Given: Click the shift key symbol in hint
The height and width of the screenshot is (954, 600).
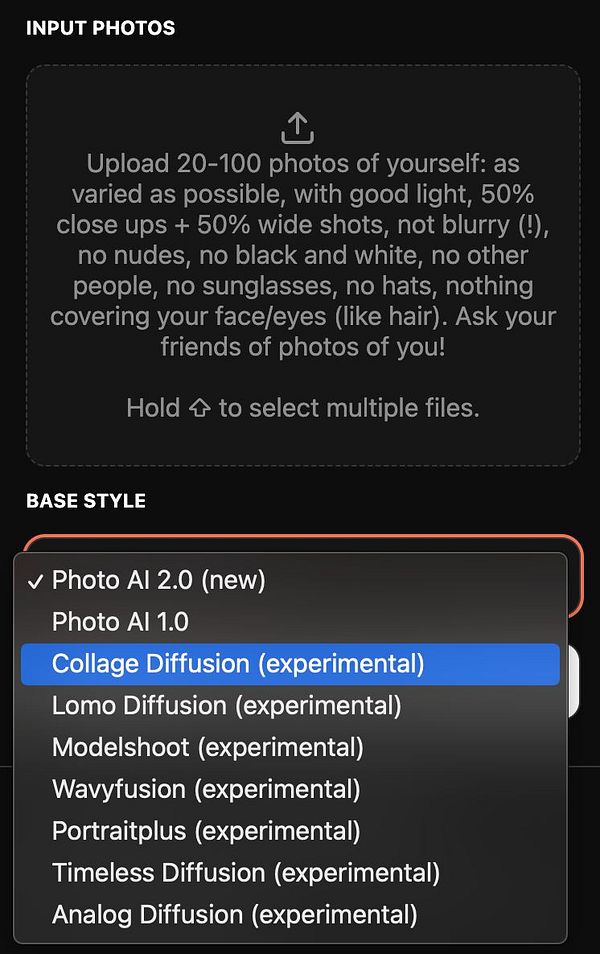Looking at the screenshot, I should [199, 409].
